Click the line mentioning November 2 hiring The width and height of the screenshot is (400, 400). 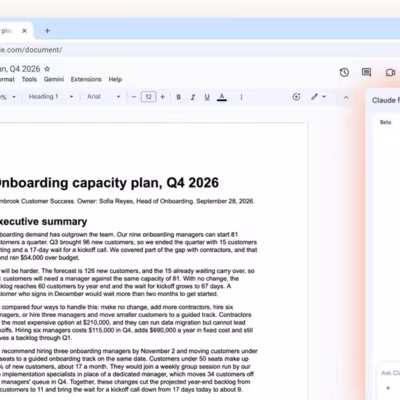[129, 351]
